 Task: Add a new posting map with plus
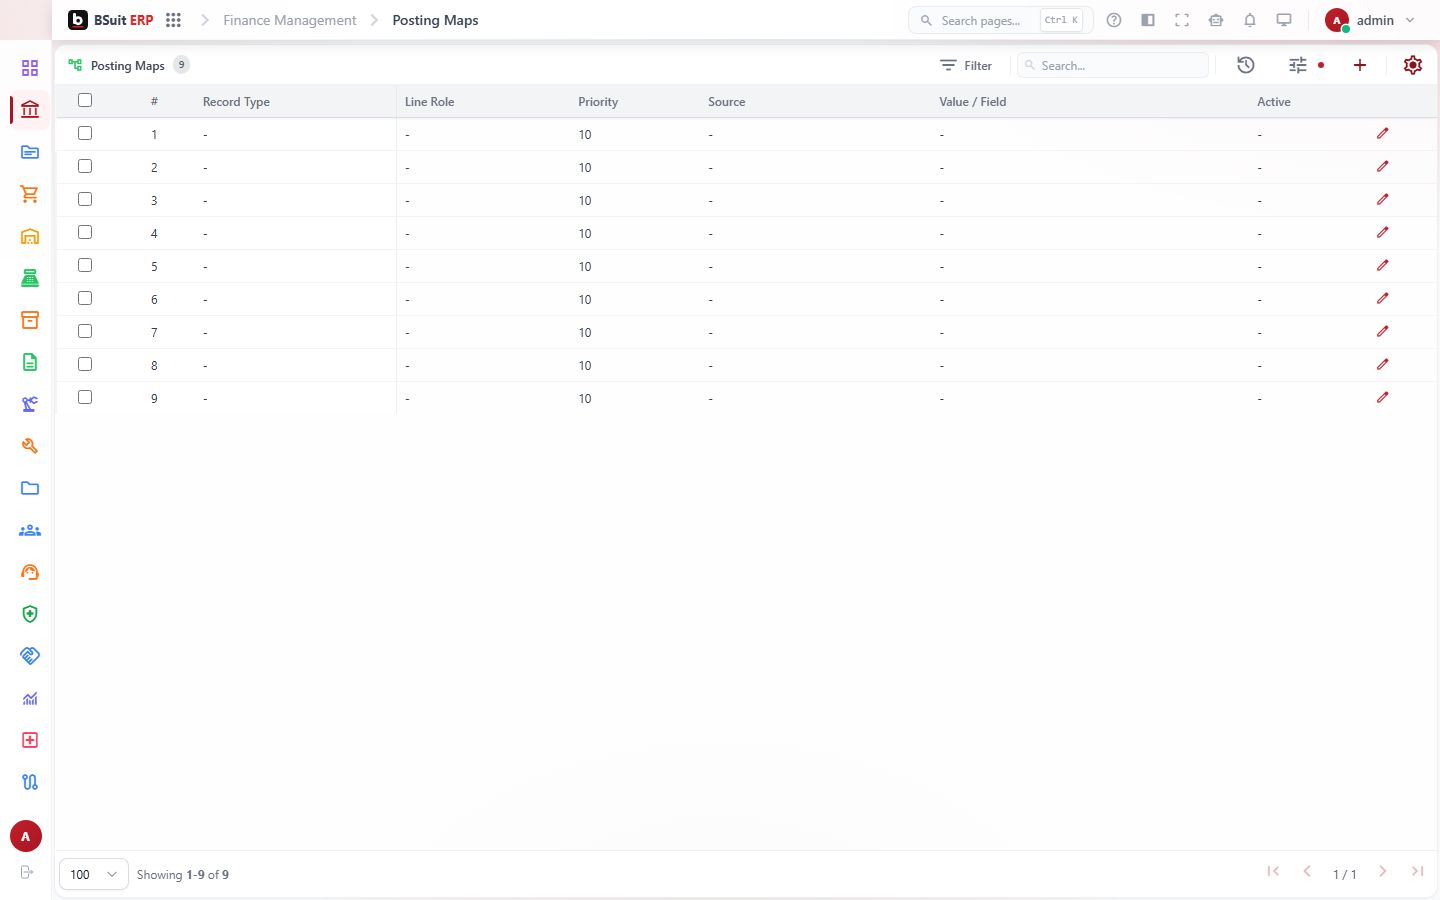pyautogui.click(x=1360, y=65)
